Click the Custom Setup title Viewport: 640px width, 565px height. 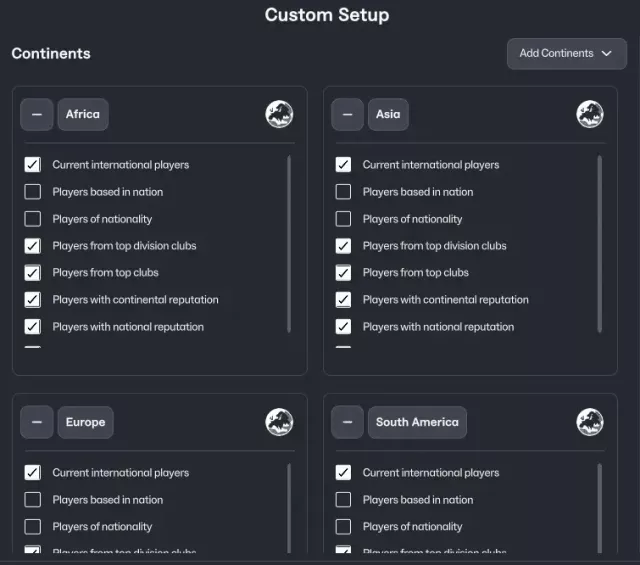[327, 15]
